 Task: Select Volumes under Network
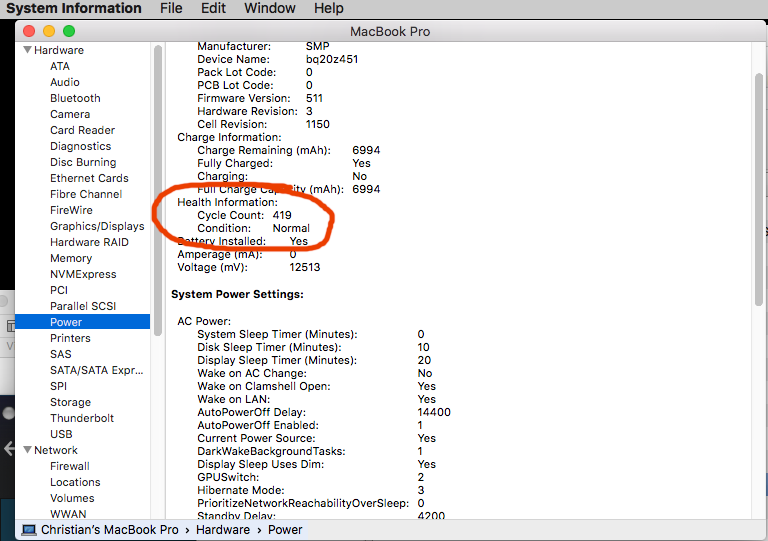(72, 498)
